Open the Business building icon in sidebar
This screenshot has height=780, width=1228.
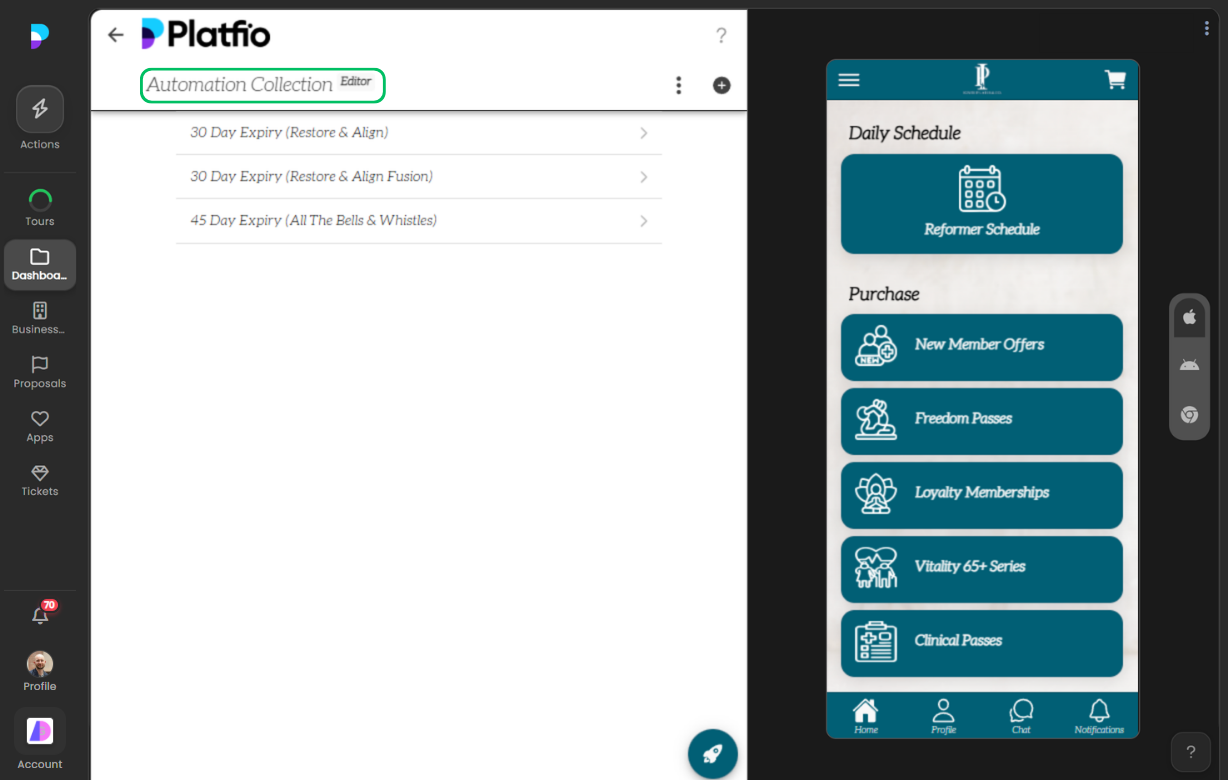40,311
